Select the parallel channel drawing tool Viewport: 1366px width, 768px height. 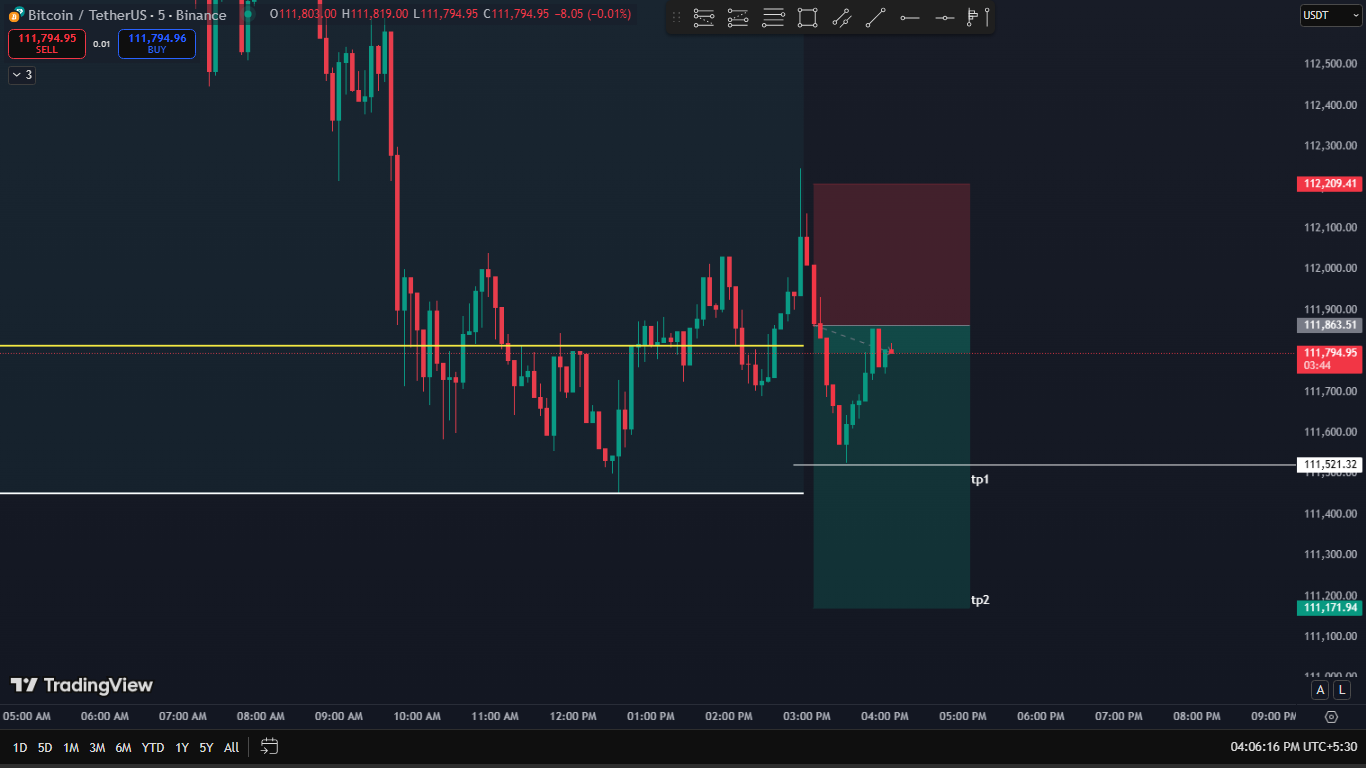(842, 17)
